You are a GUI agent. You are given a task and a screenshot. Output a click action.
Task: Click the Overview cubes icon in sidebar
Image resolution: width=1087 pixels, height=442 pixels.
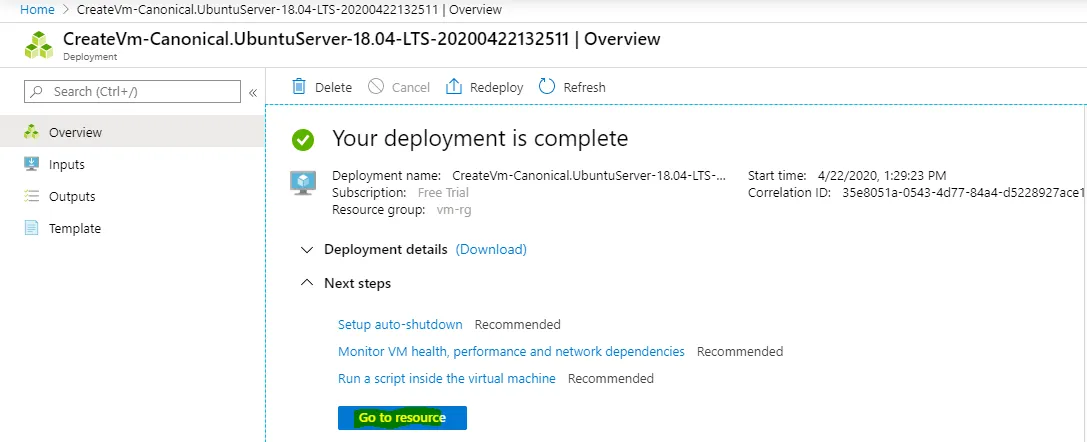[31, 132]
